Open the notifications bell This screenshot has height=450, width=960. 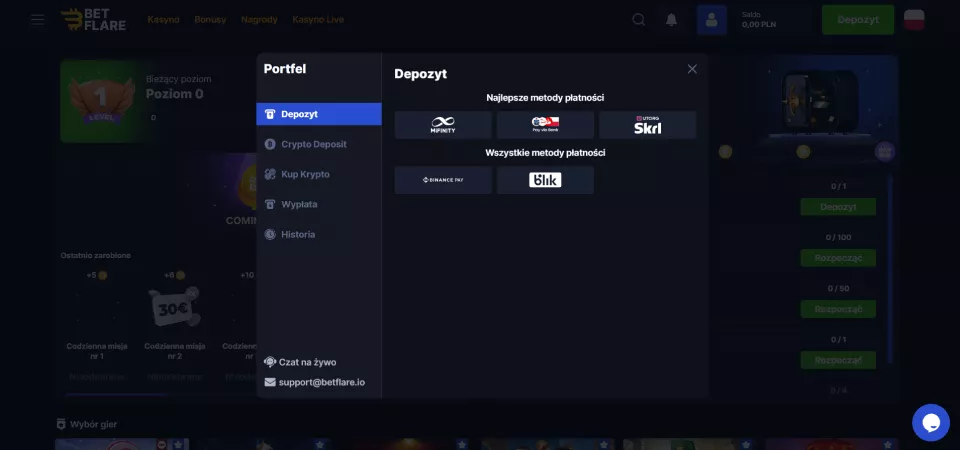(672, 20)
